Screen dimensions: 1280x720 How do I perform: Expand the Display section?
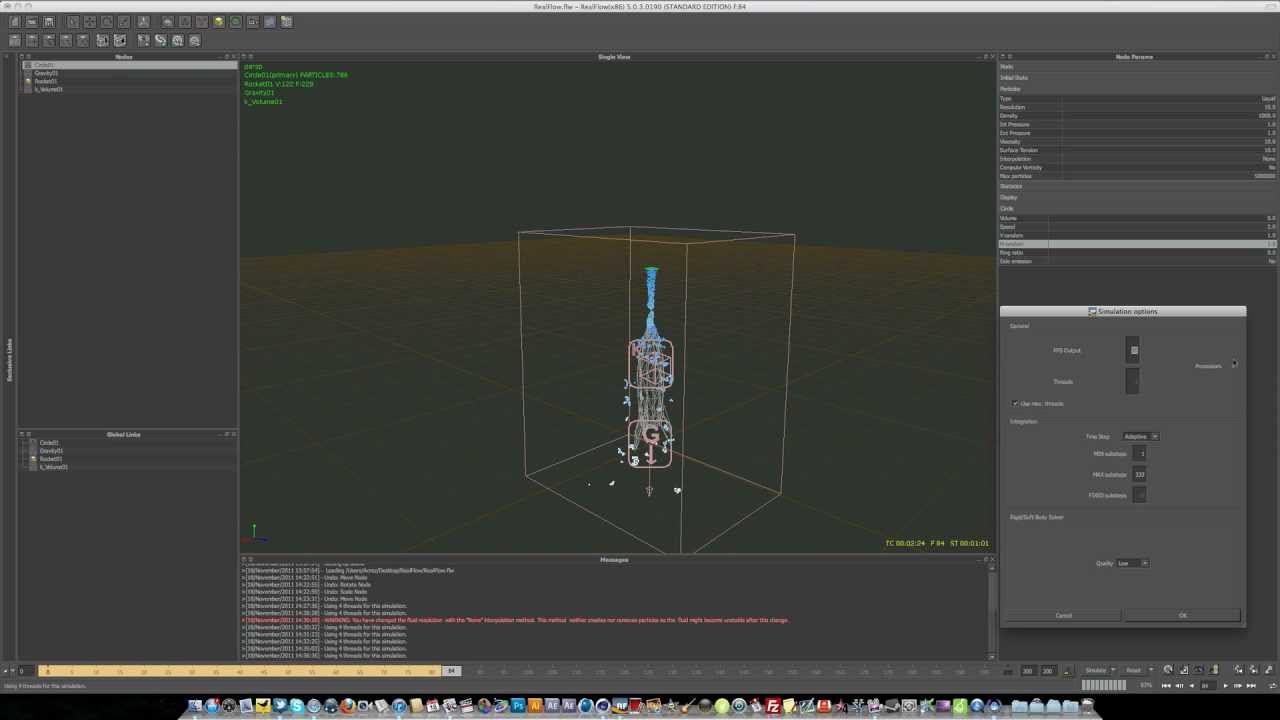1008,197
